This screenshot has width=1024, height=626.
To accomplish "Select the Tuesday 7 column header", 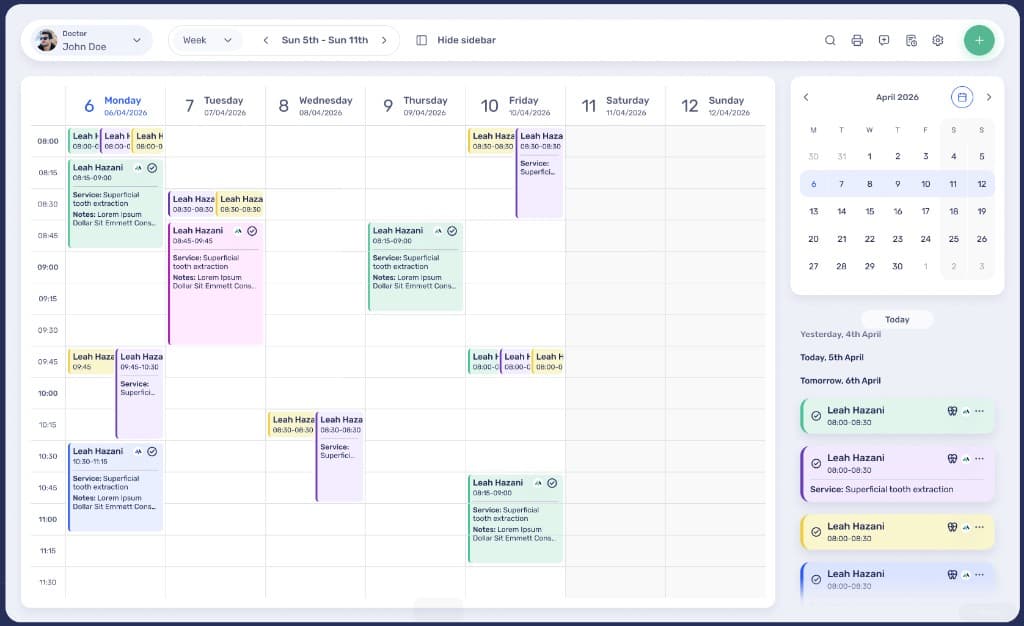I will click(x=216, y=105).
